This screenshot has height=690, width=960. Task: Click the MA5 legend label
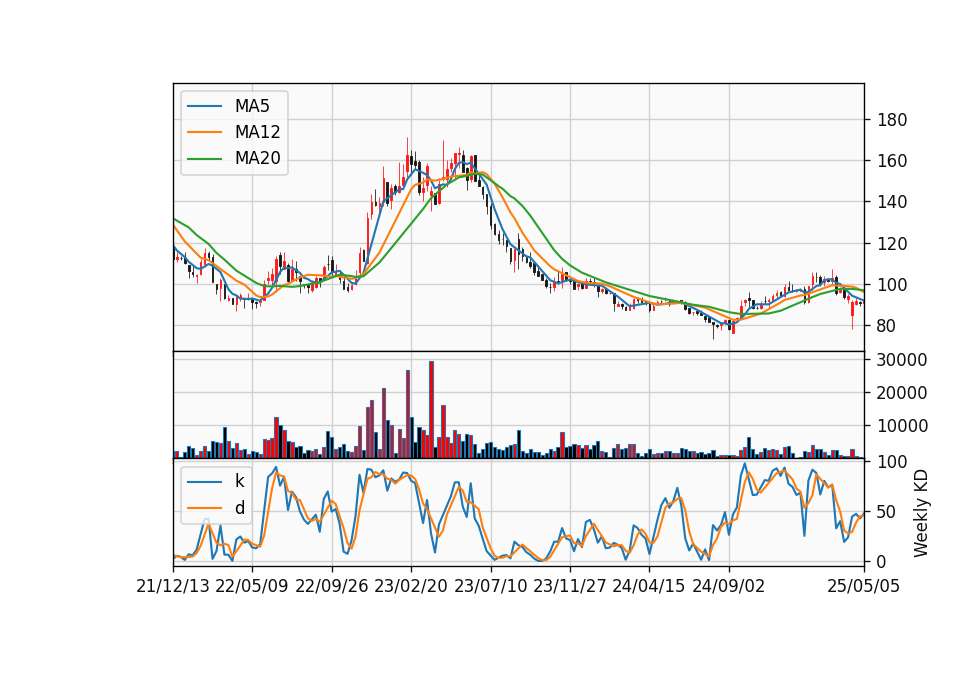pos(252,106)
